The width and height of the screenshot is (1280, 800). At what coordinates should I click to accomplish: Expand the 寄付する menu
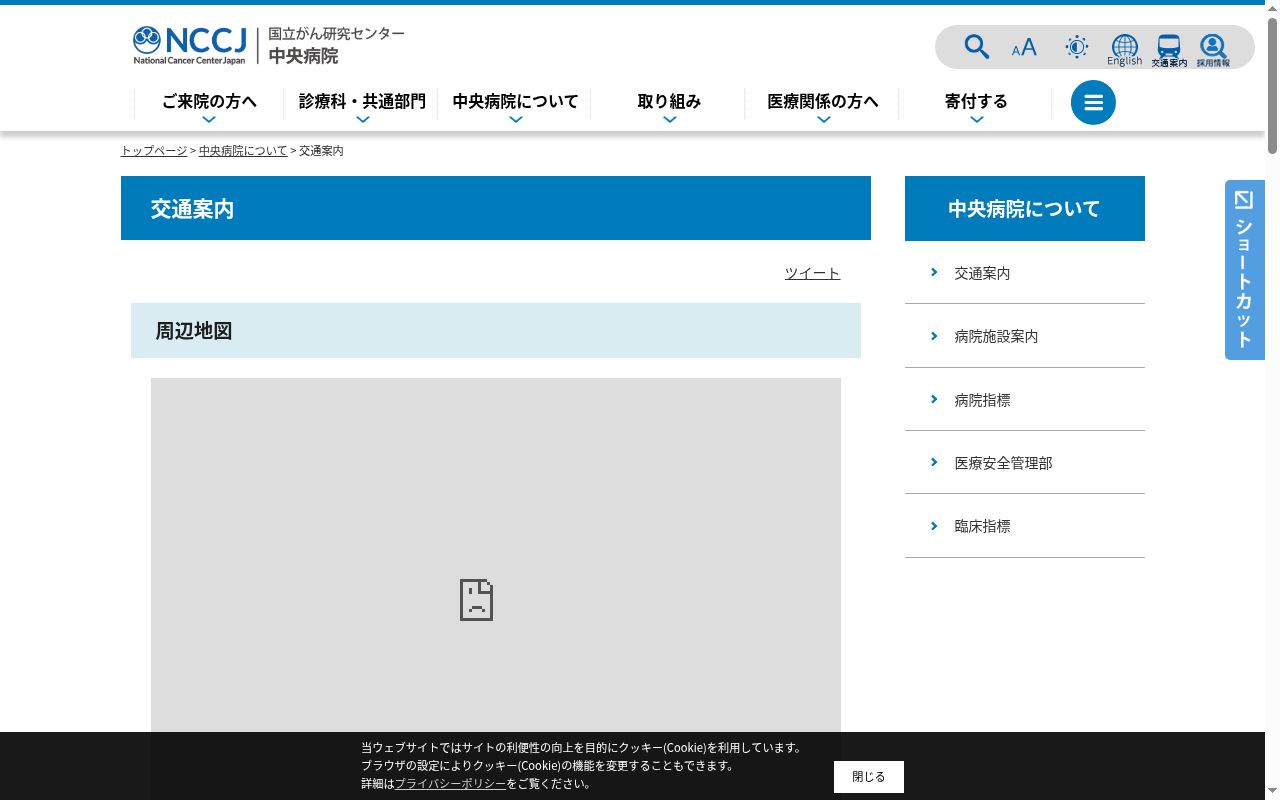pos(976,104)
